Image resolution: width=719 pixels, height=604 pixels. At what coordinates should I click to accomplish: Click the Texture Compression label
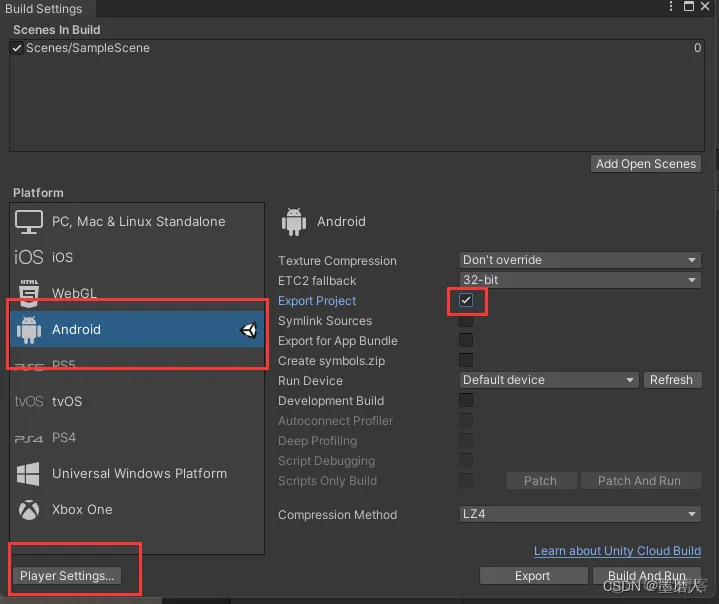tap(337, 261)
